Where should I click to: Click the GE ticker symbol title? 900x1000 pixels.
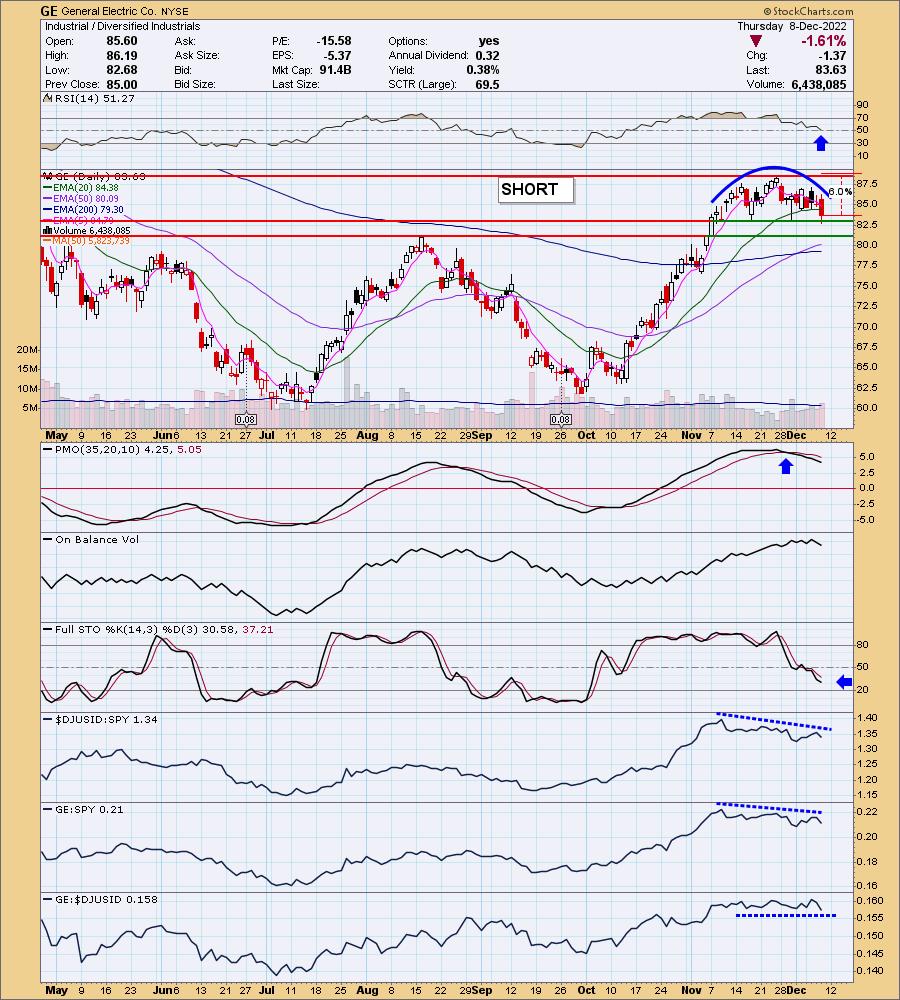tap(49, 11)
